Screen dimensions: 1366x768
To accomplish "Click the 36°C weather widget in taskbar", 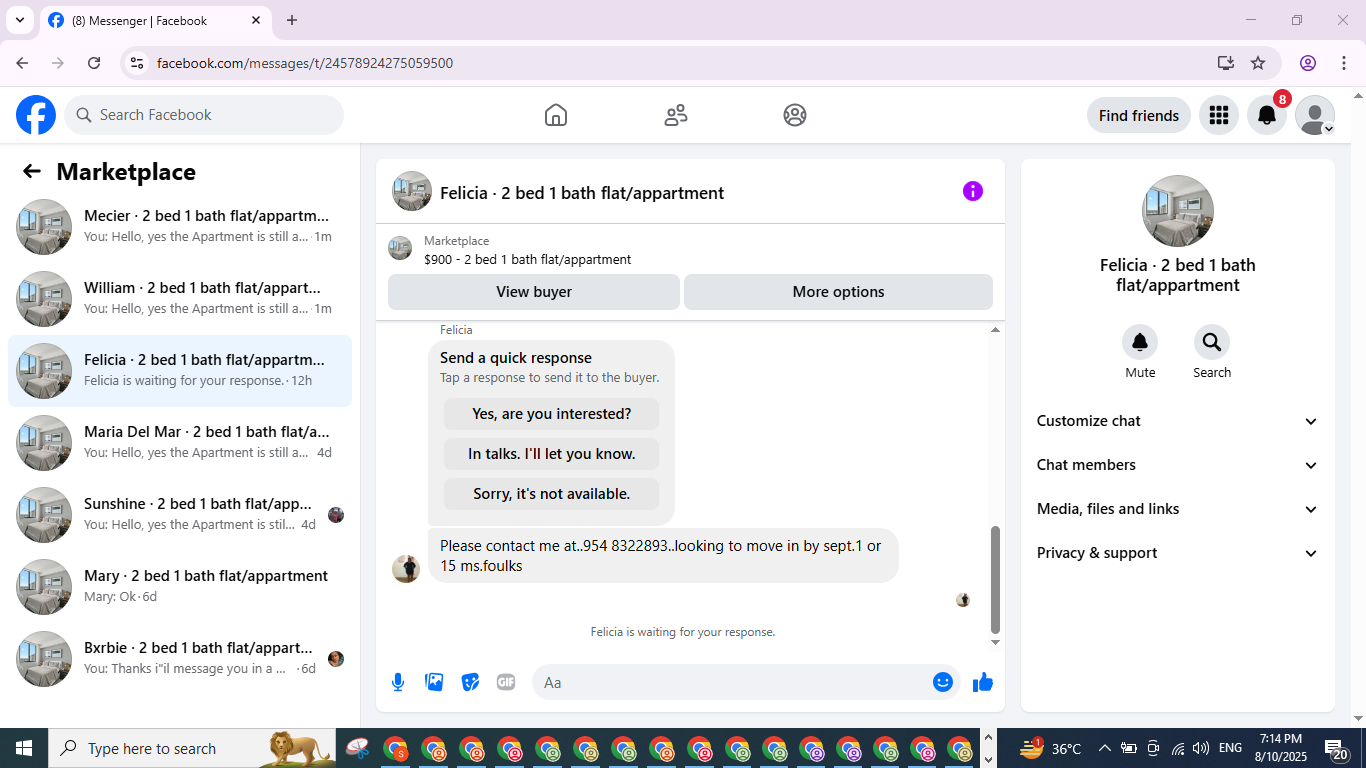I will [1051, 748].
